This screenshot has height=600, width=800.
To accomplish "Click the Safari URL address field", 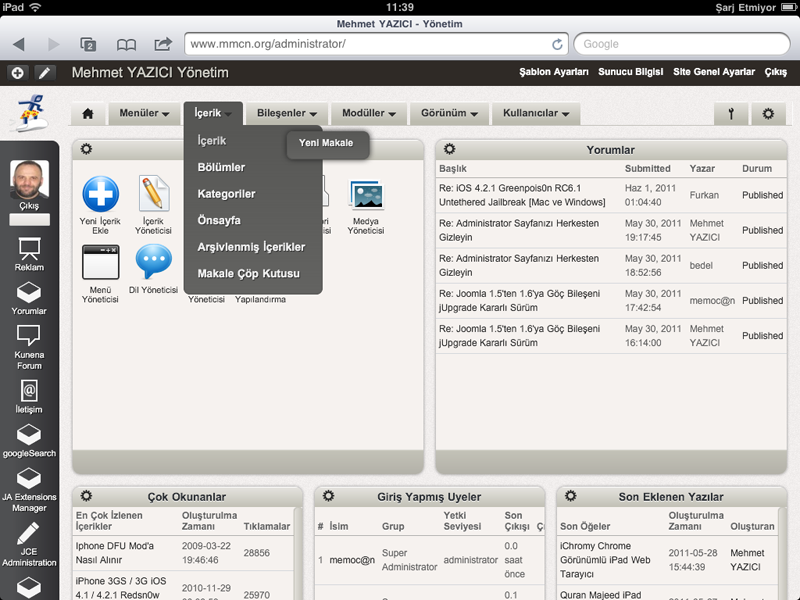I will click(x=368, y=44).
